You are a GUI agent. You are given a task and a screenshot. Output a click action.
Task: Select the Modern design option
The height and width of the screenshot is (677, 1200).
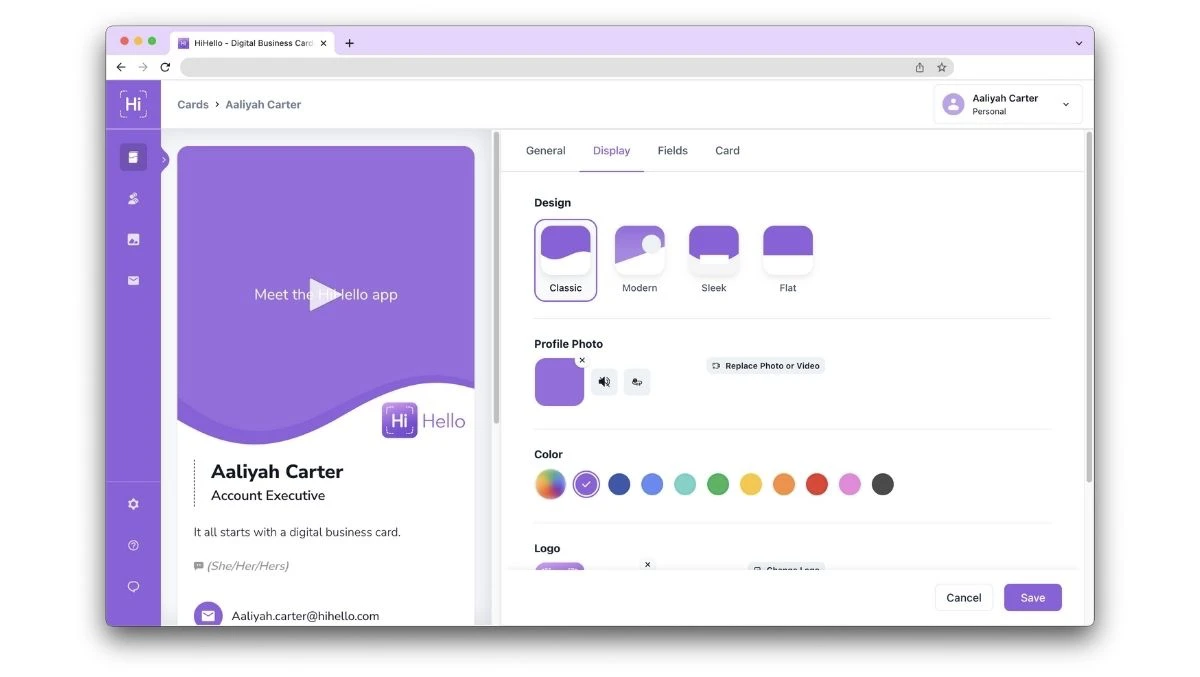(639, 248)
